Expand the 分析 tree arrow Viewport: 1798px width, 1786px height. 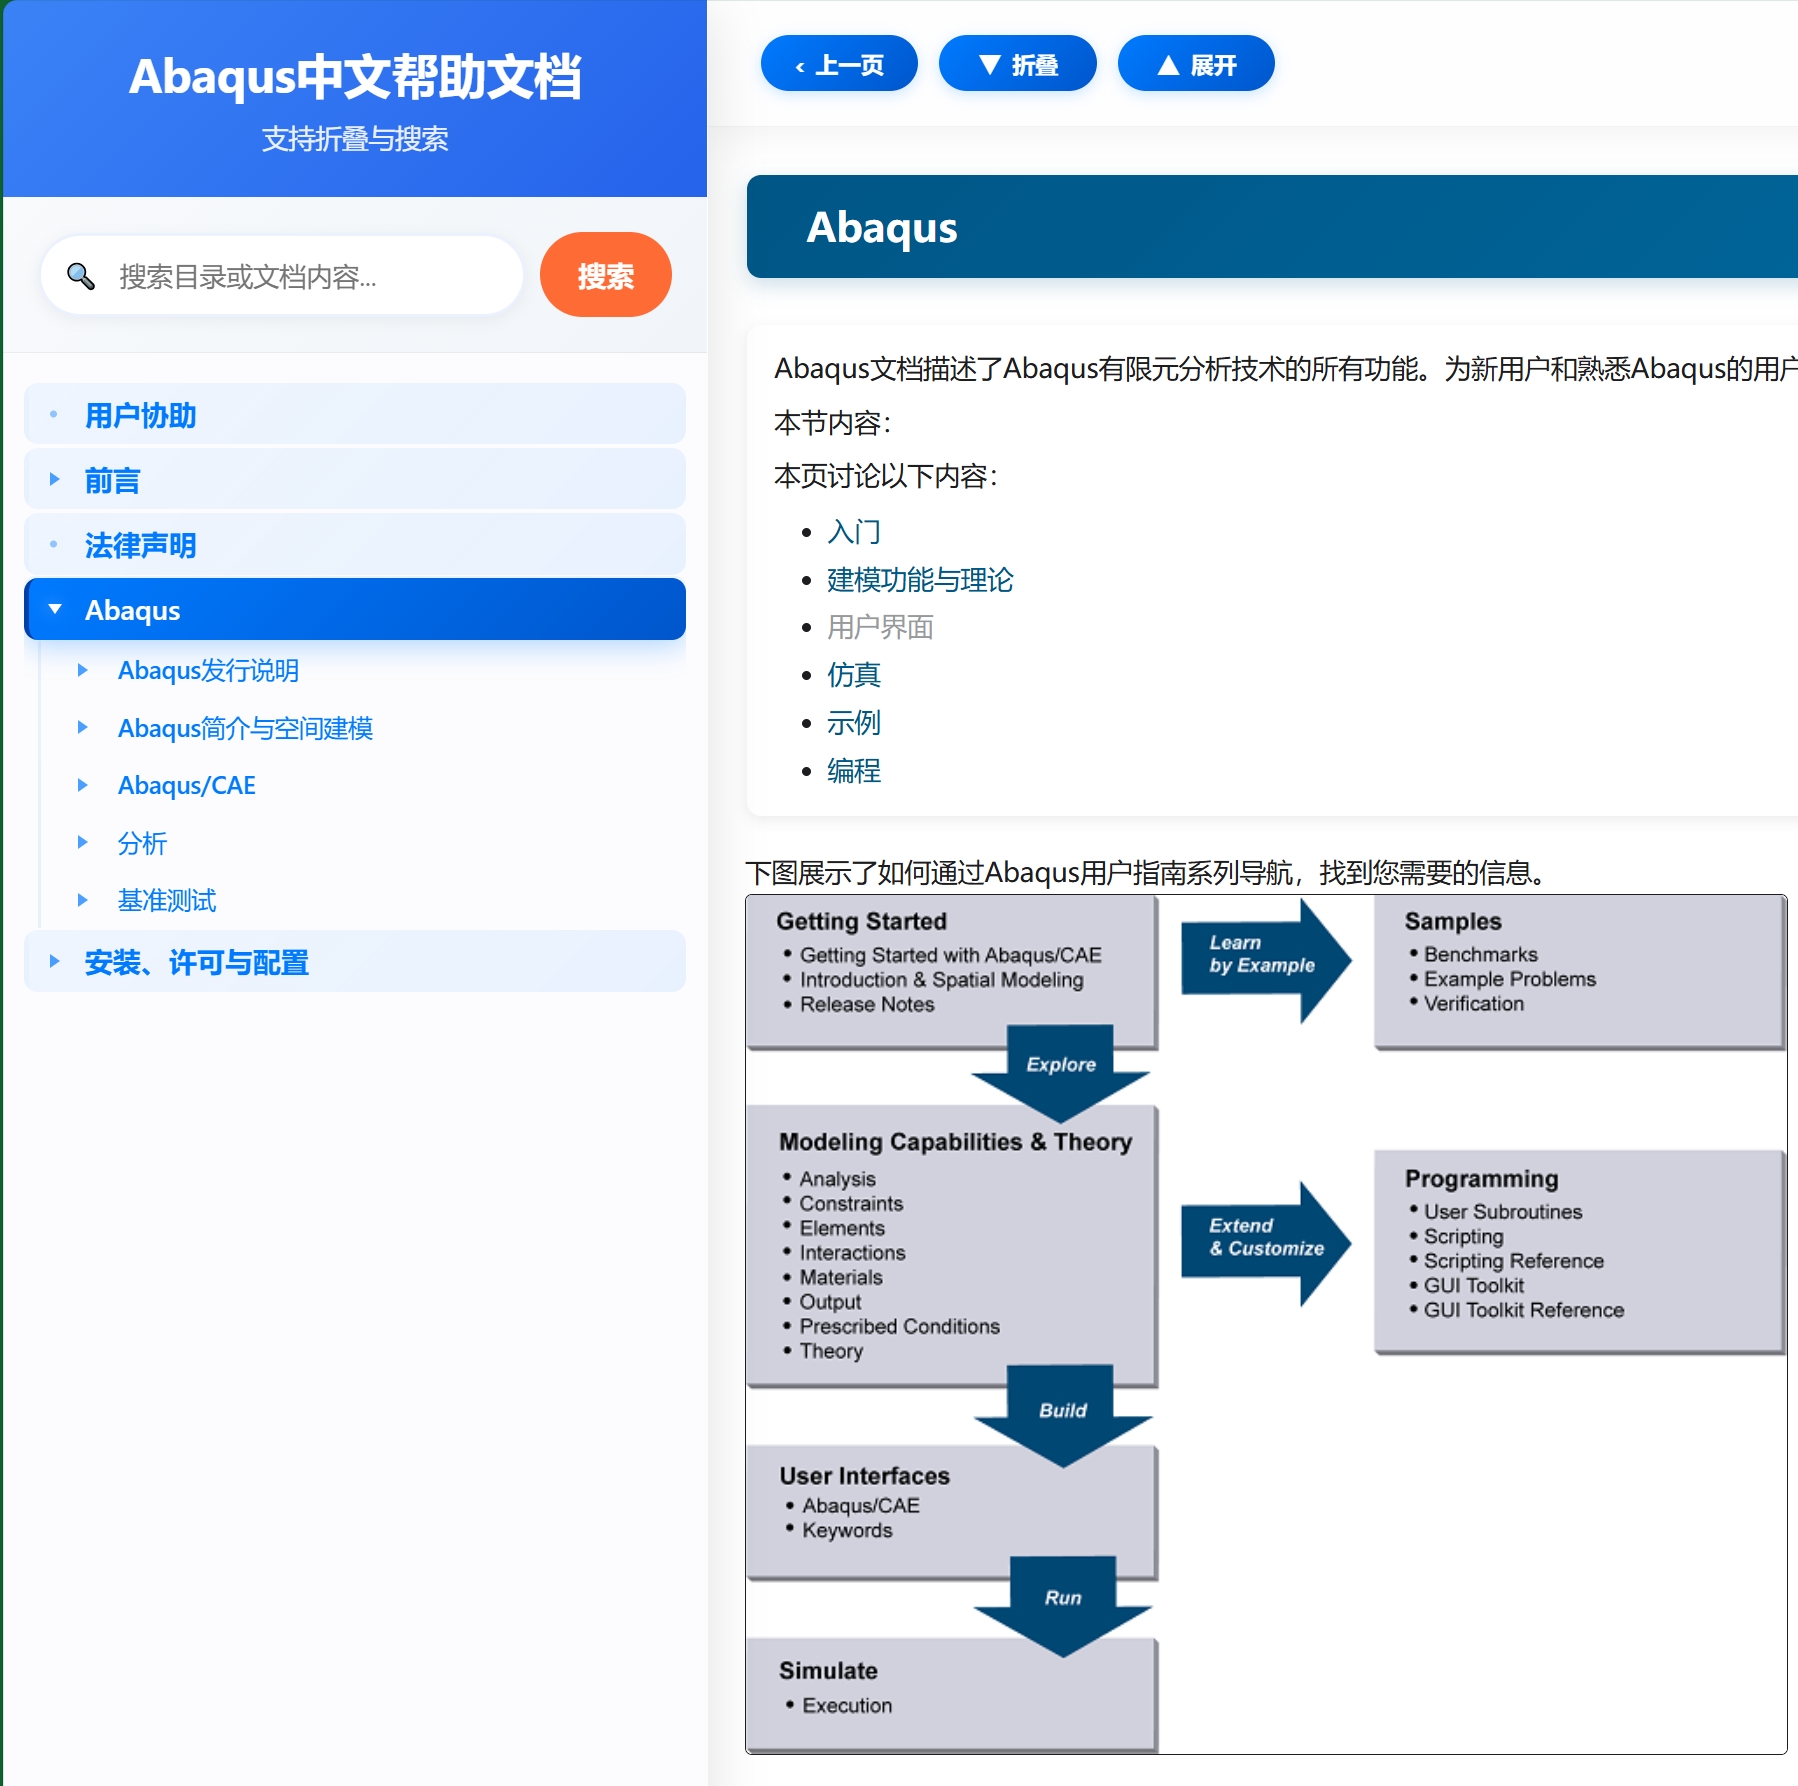83,843
